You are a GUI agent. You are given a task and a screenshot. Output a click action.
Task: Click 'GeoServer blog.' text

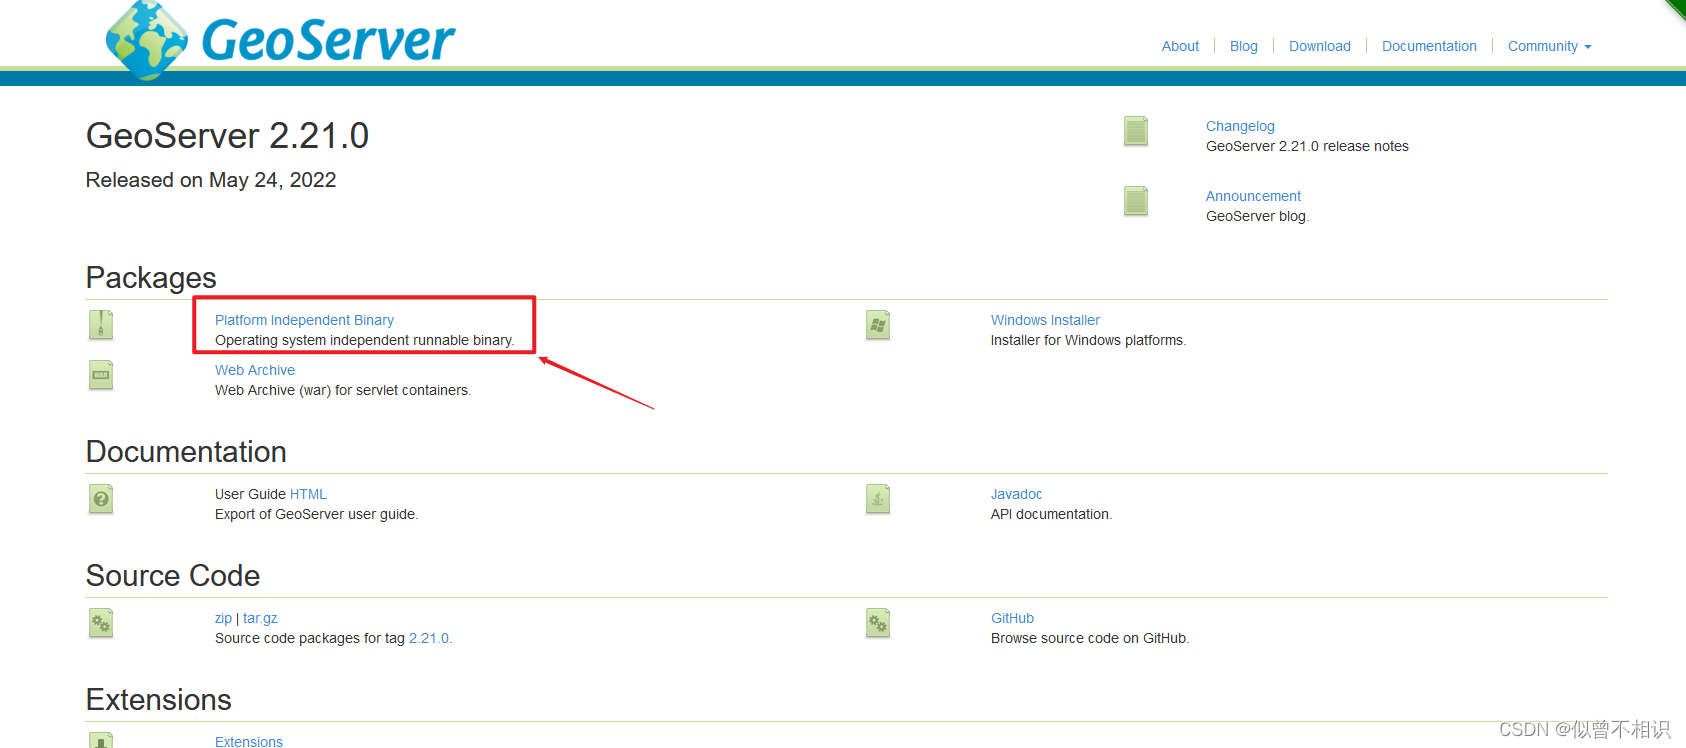[x=1257, y=216]
